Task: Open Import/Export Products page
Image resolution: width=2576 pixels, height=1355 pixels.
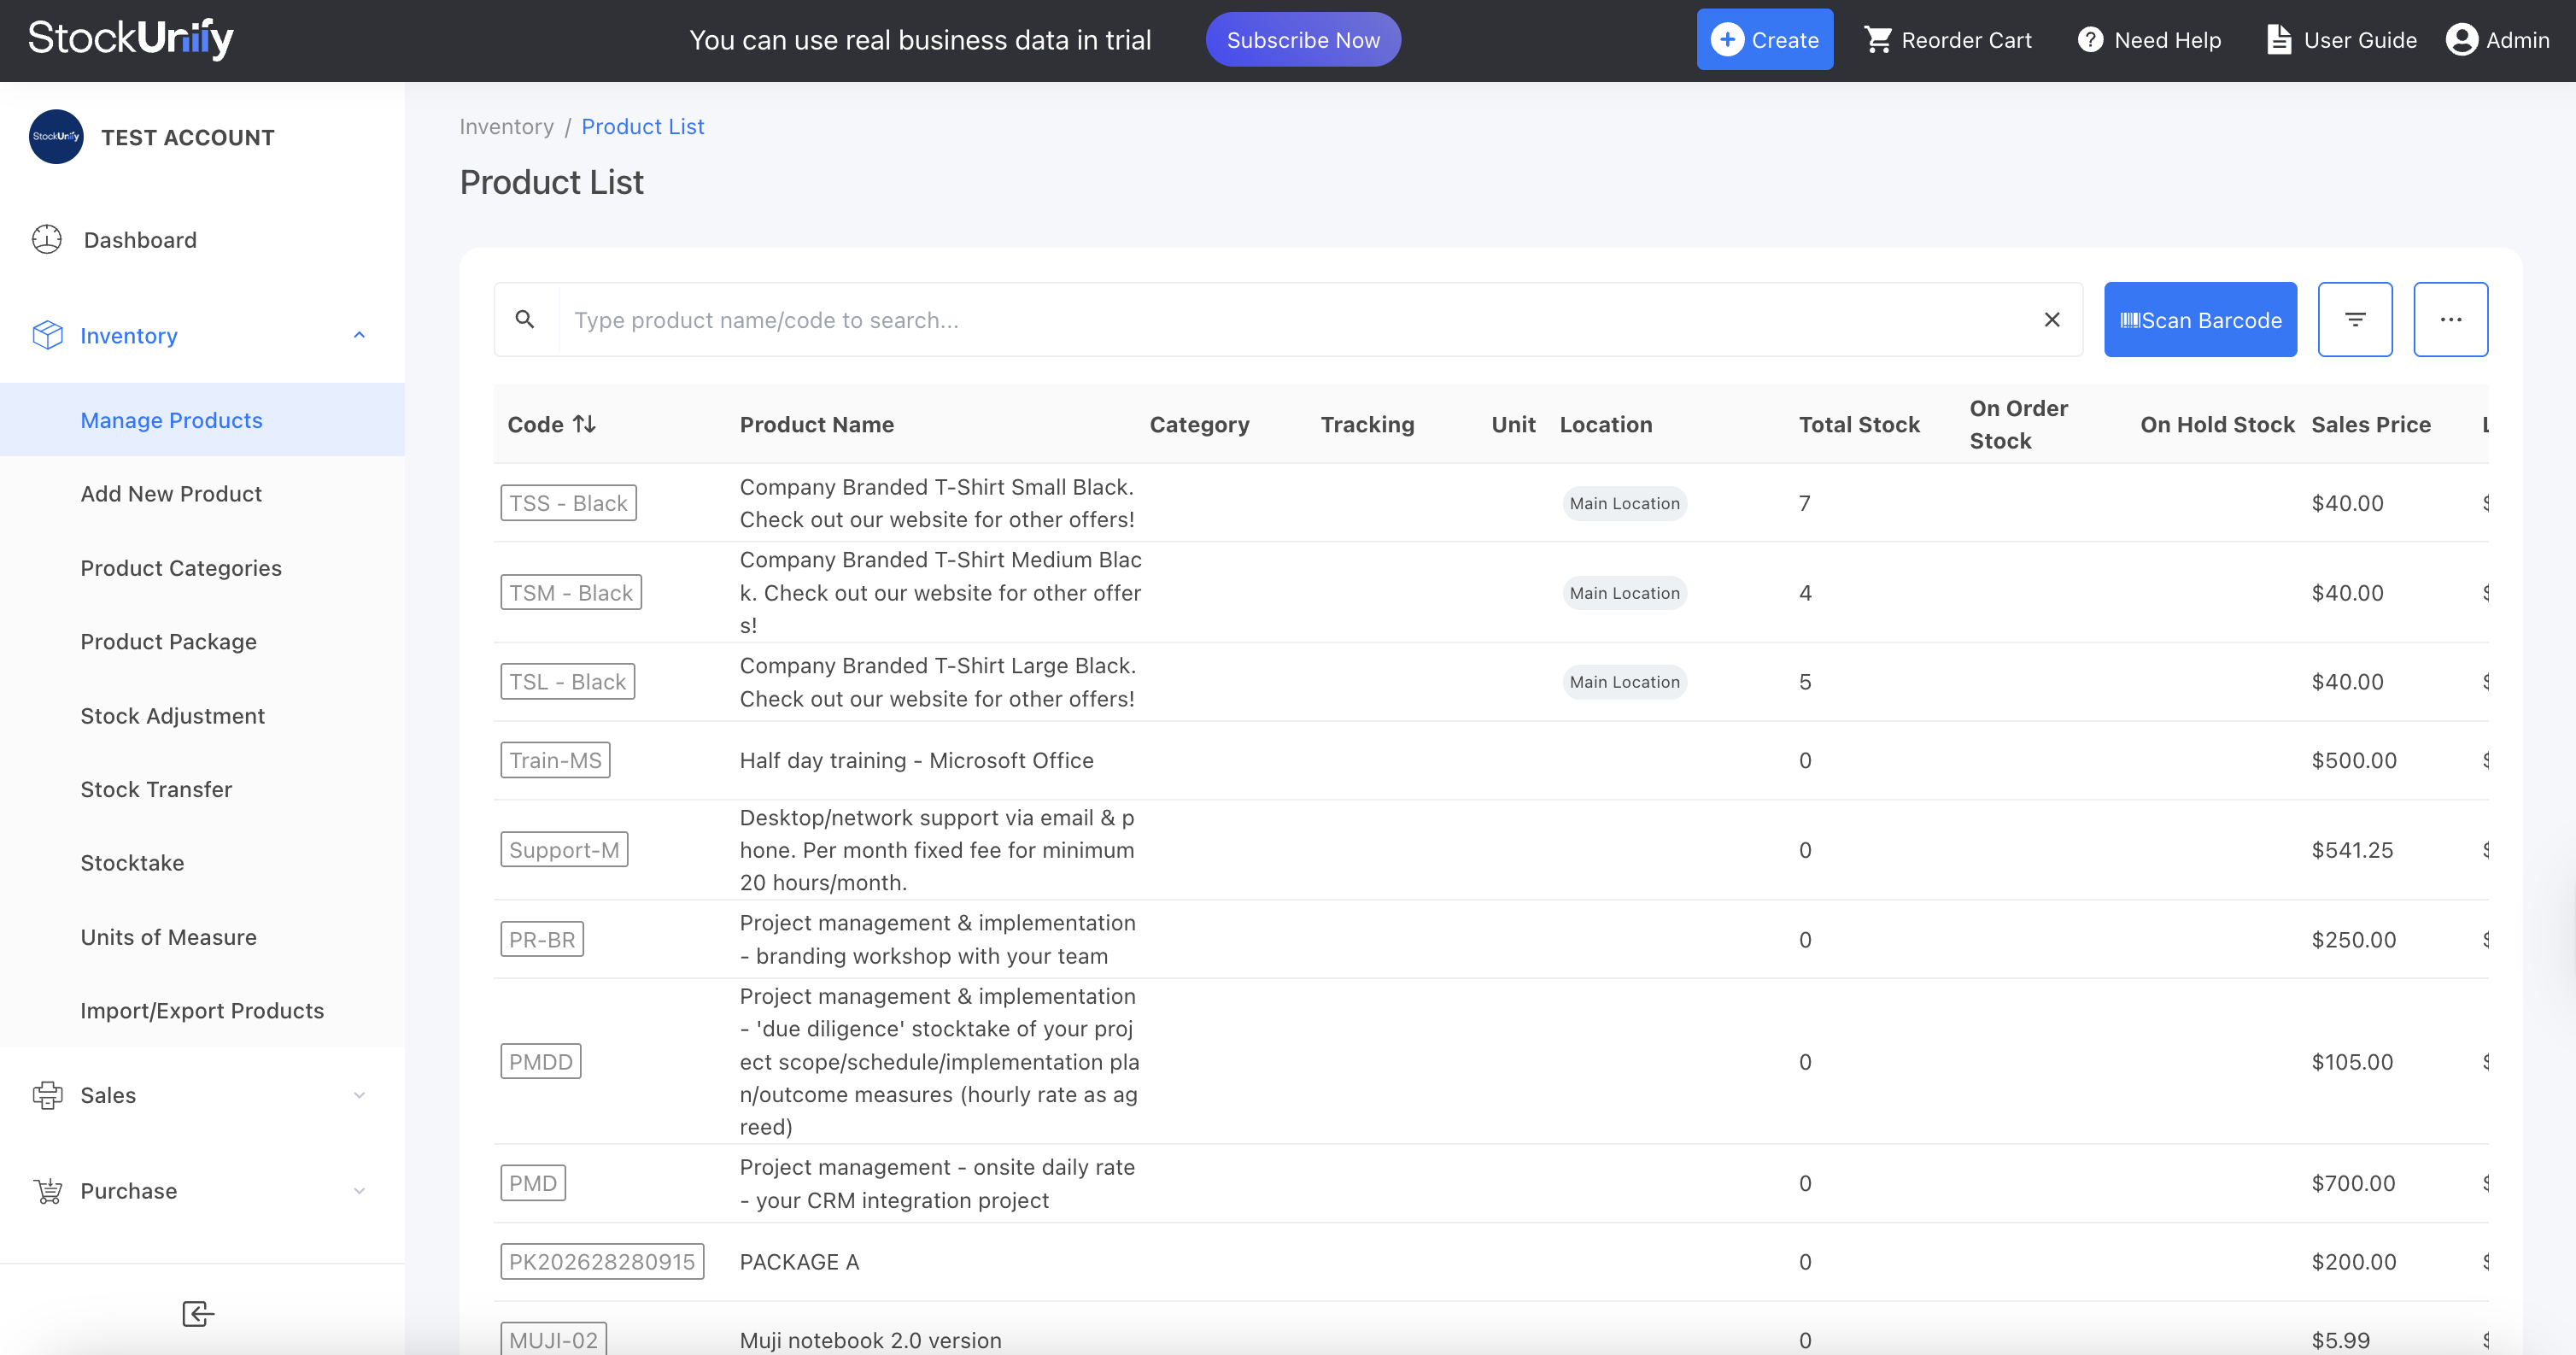Action: point(202,1010)
